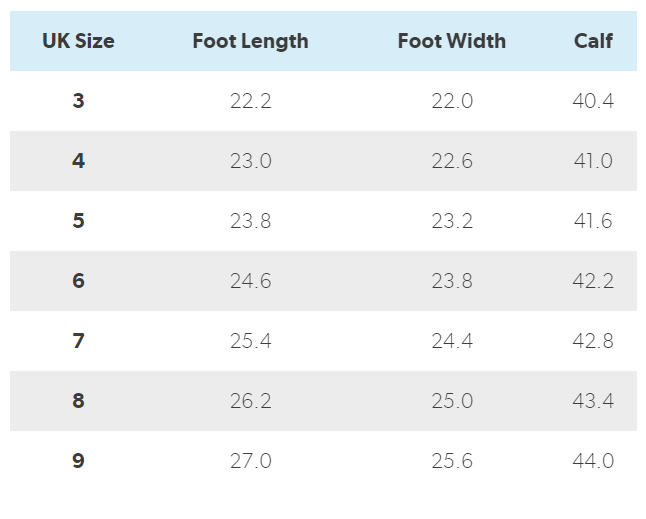Select UK size 7 row label
Screen dimensions: 646x519
78,341
